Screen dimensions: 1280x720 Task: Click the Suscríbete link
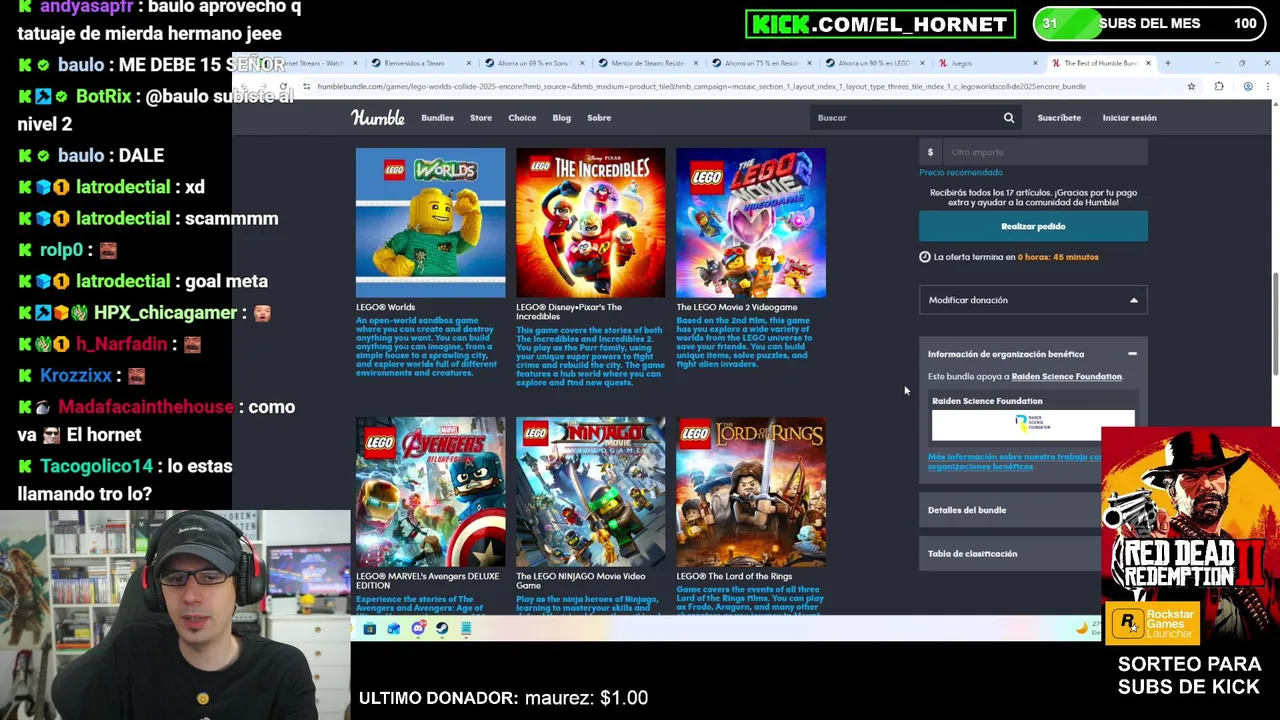1059,118
